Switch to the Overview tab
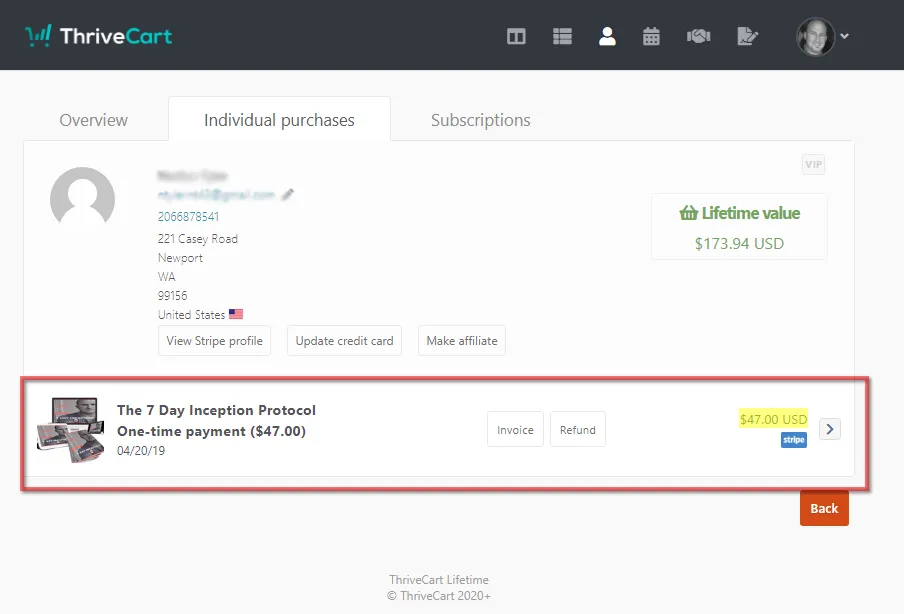 tap(93, 120)
